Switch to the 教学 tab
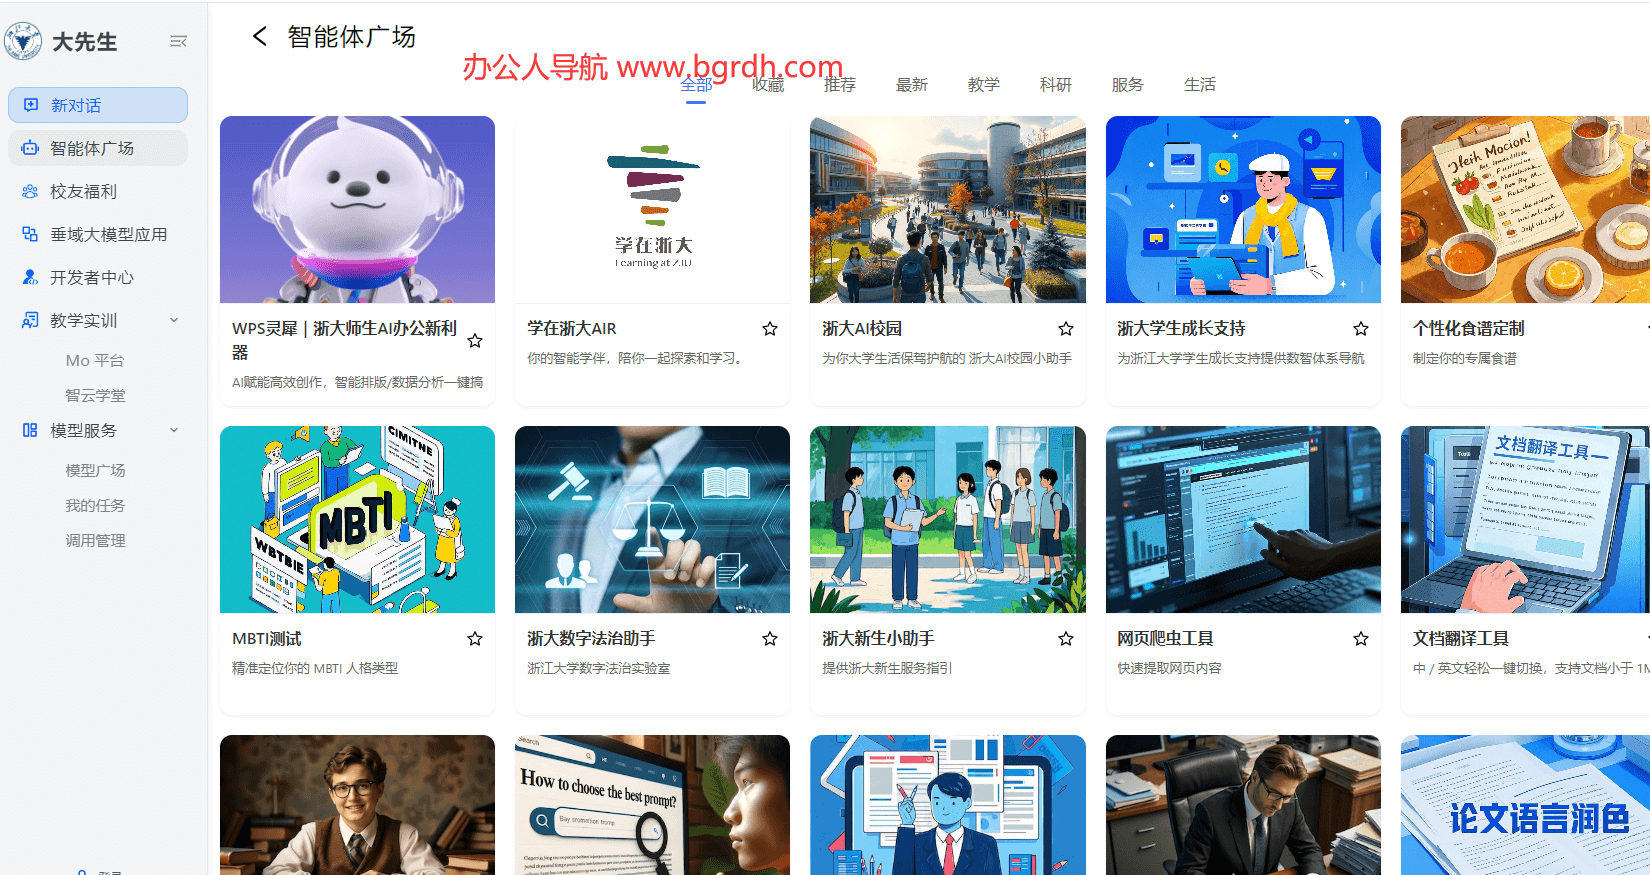The image size is (1650, 875). (x=984, y=85)
